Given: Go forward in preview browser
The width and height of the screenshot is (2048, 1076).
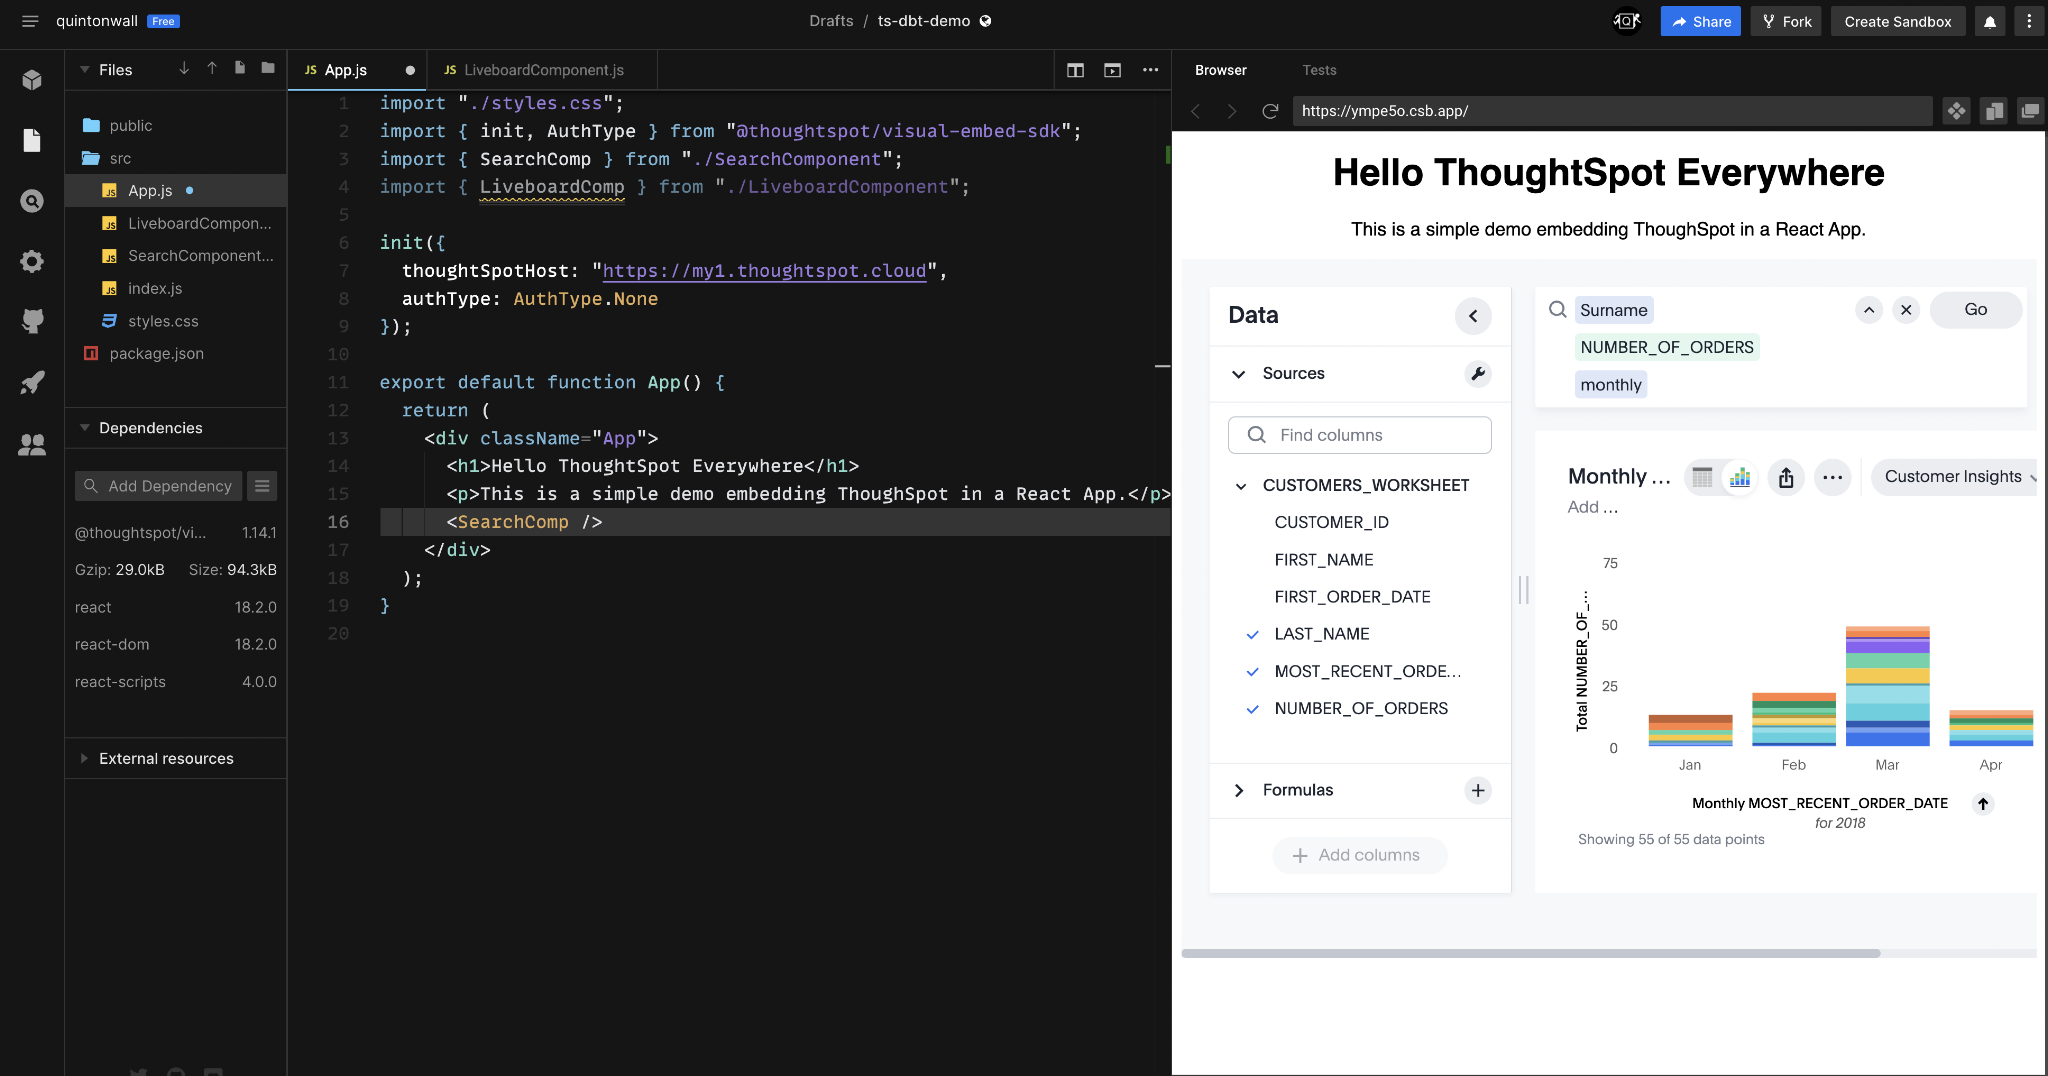Looking at the screenshot, I should pos(1232,111).
